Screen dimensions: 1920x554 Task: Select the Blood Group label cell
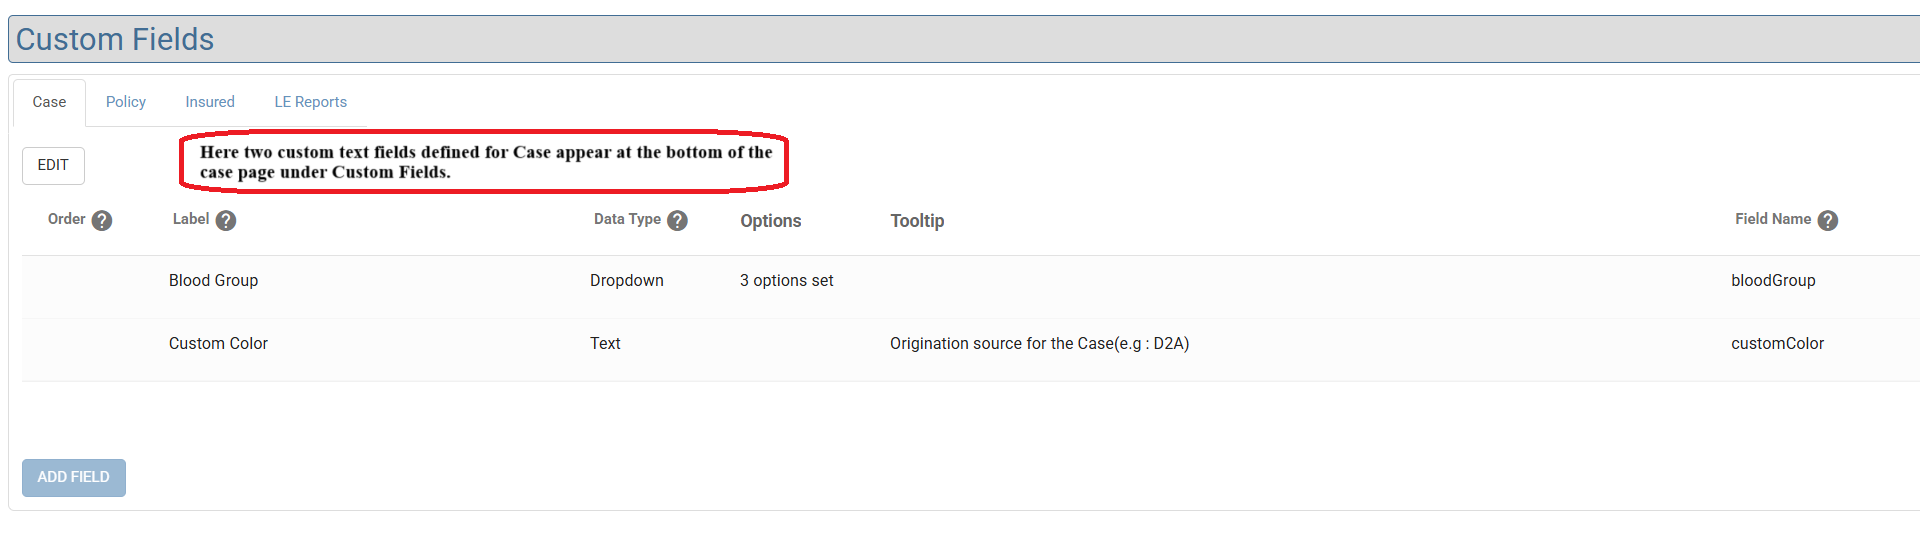tap(213, 281)
